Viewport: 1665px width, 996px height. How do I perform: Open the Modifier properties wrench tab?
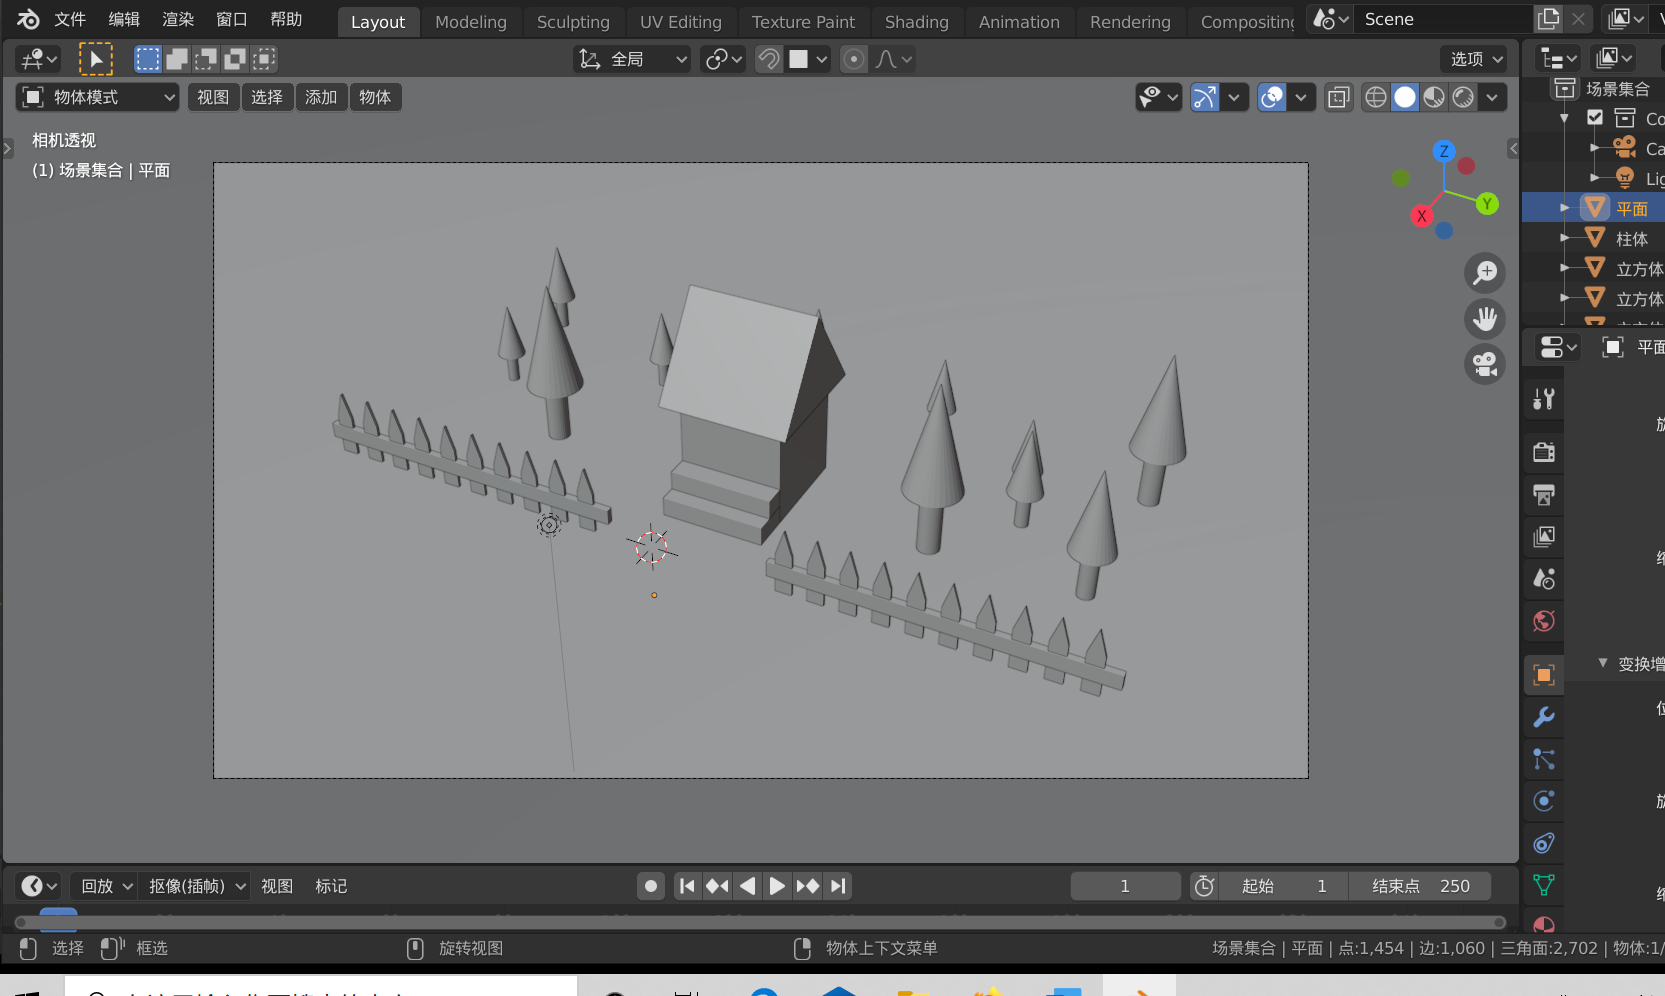(1544, 717)
